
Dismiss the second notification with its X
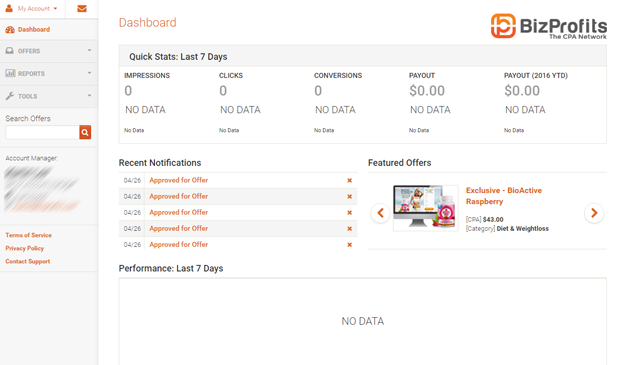pyautogui.click(x=349, y=197)
